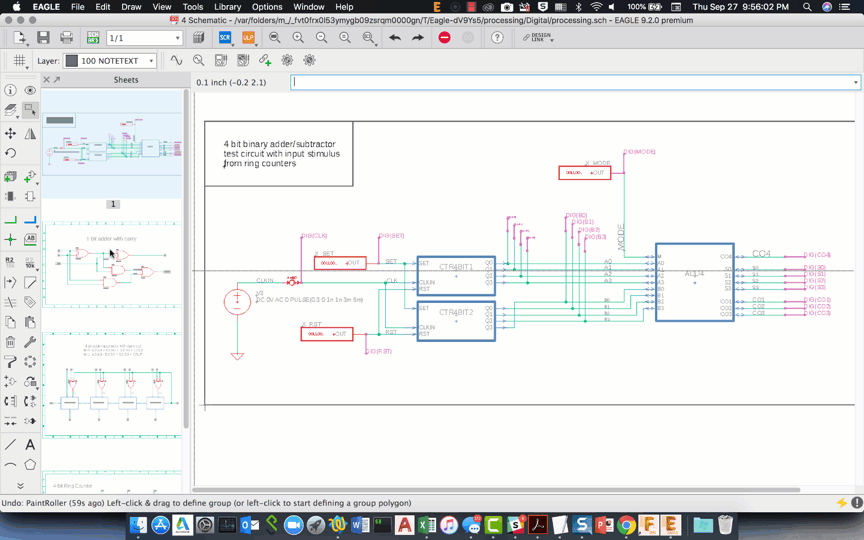864x540 pixels.
Task: Click the Zoom in magnifier icon
Action: pos(298,38)
